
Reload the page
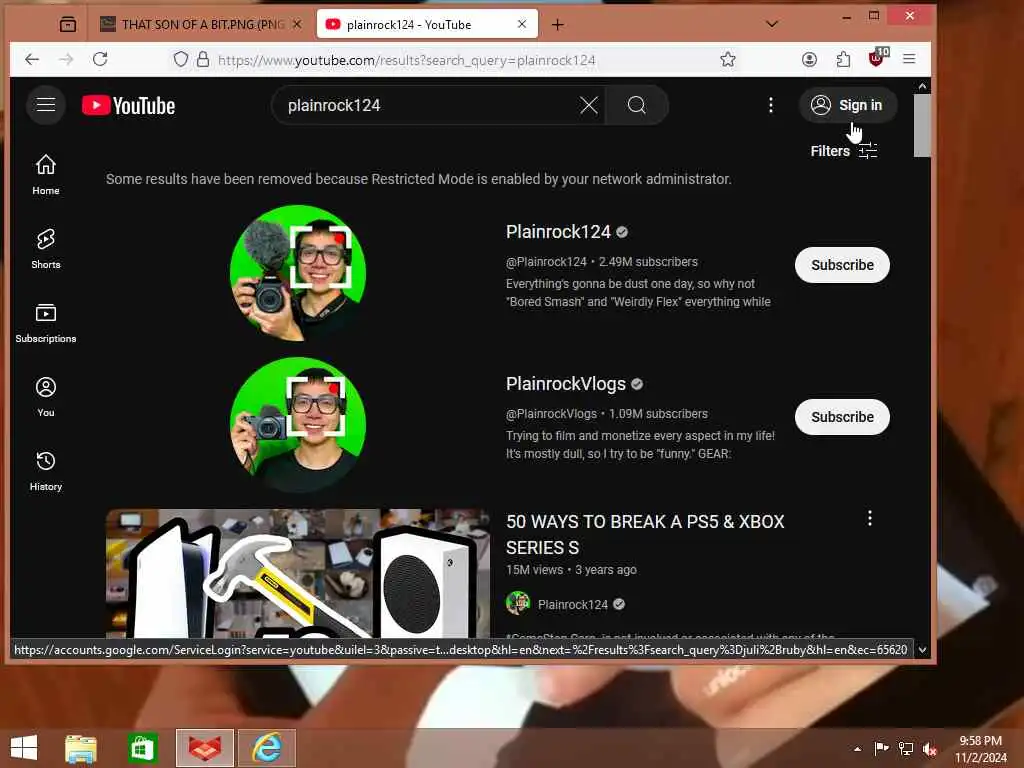pos(100,59)
